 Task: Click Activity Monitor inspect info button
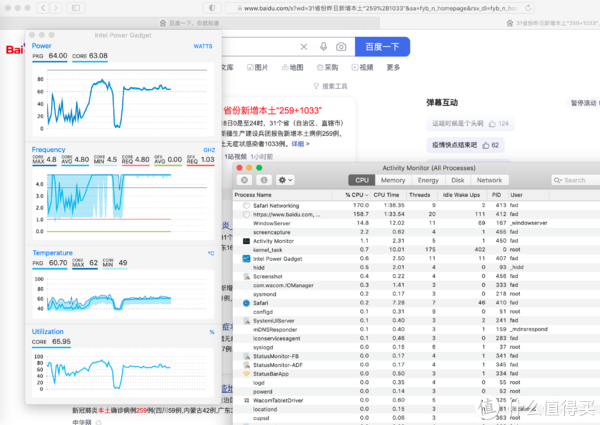coord(264,180)
